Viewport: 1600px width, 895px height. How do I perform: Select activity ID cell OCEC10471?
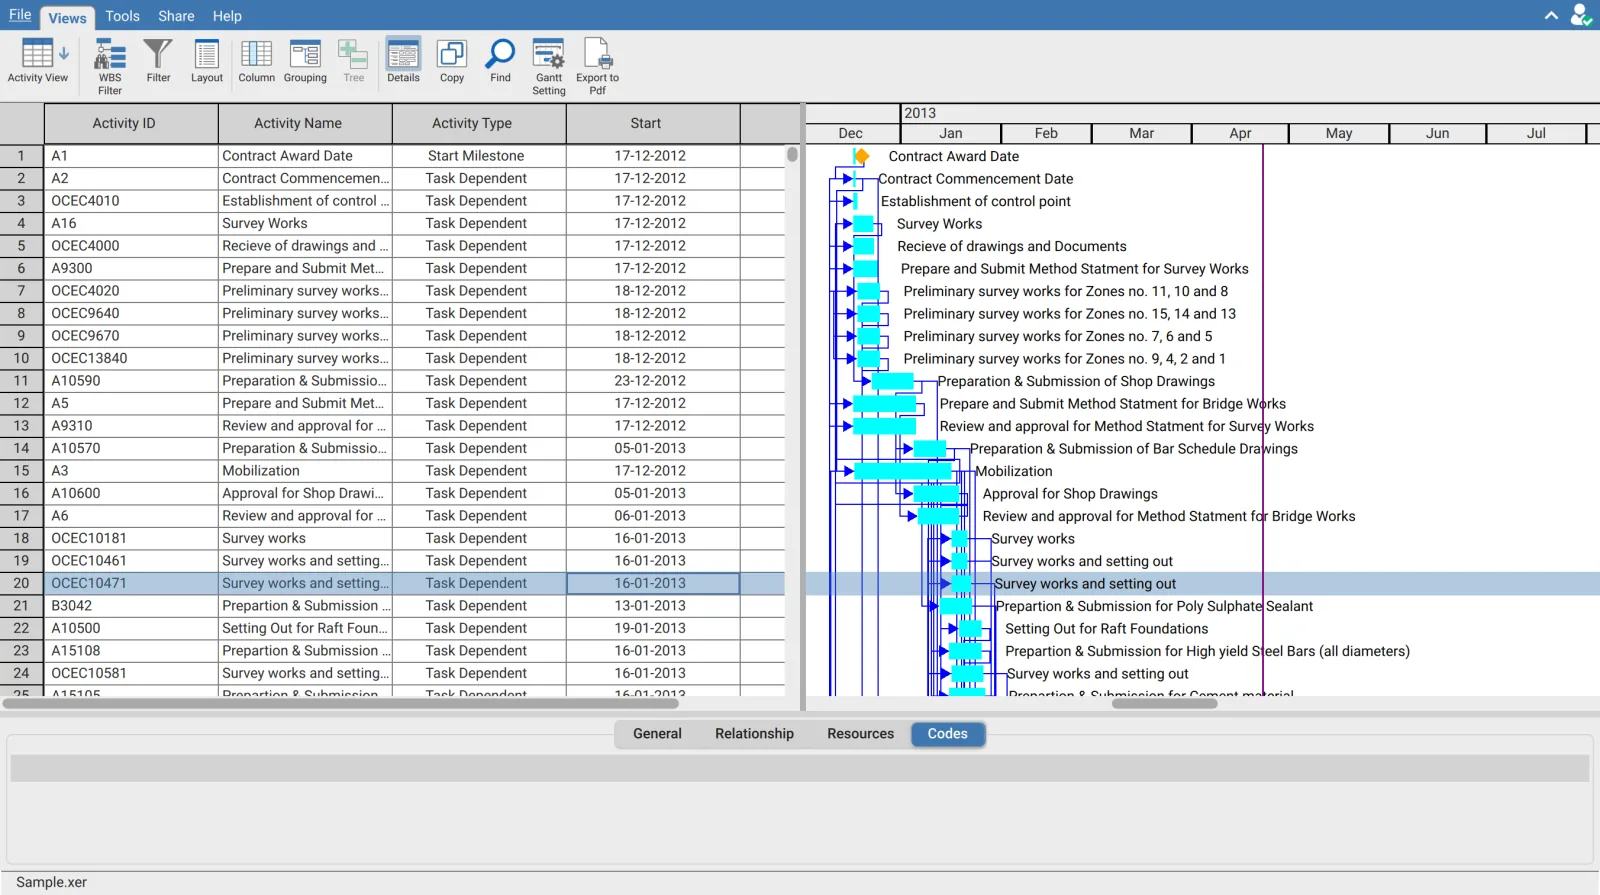pyautogui.click(x=131, y=584)
